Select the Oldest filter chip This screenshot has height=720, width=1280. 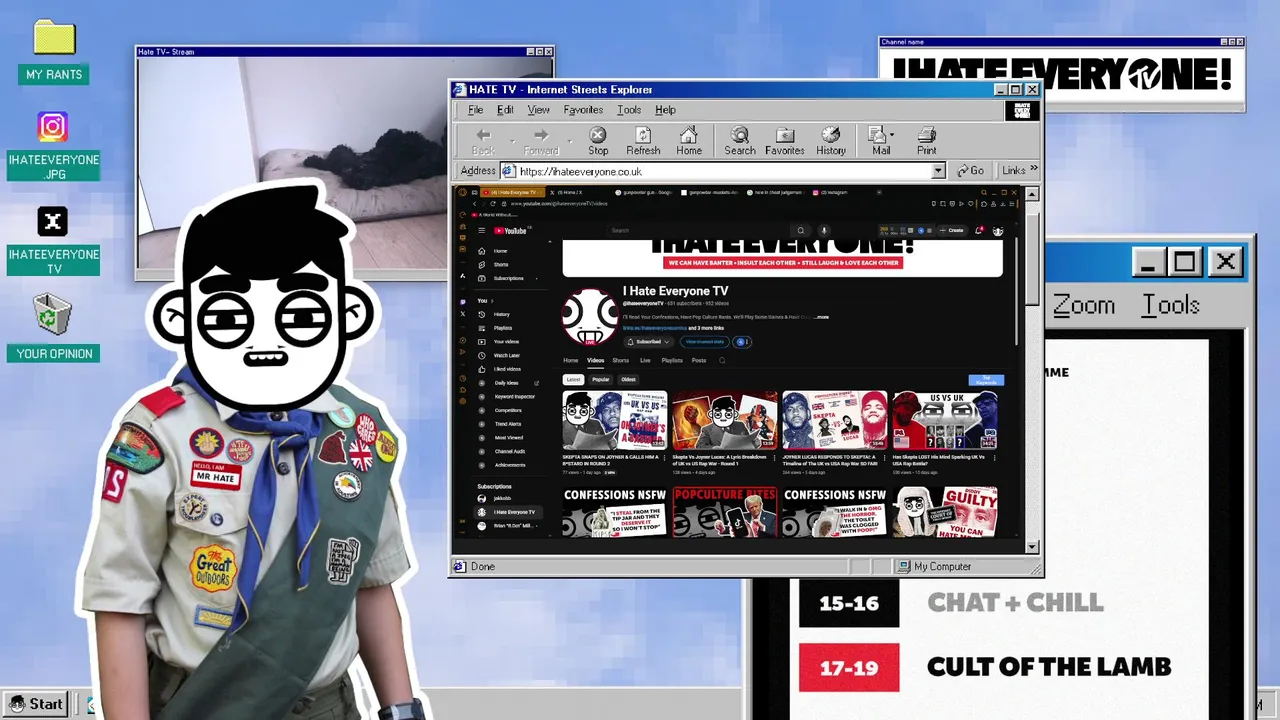coord(628,380)
